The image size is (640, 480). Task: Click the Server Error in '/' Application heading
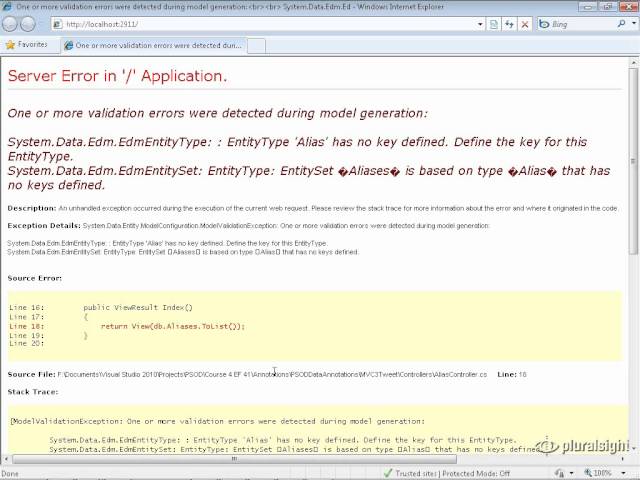pos(117,76)
